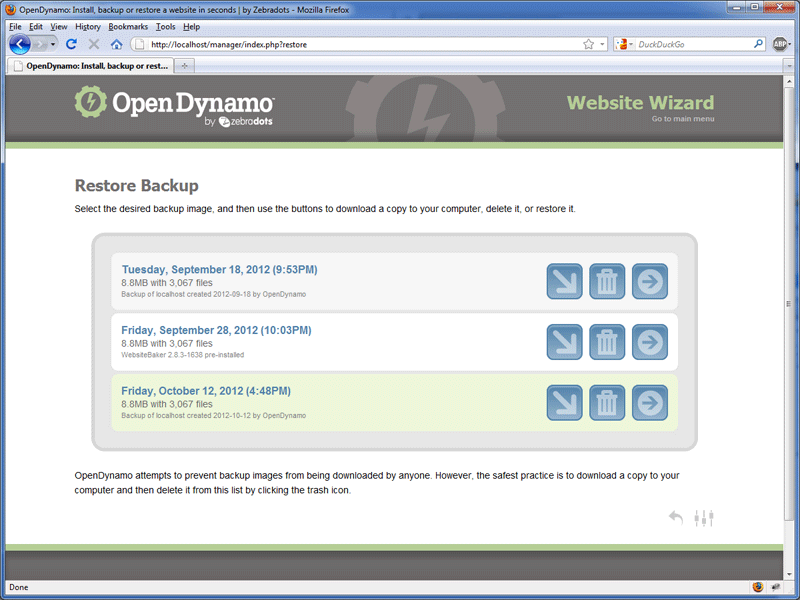Delete the September 28 backup via trash icon

(607, 341)
